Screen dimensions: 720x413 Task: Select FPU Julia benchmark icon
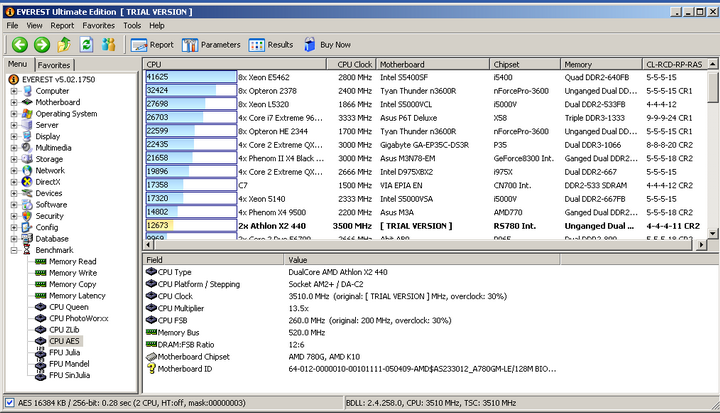pos(41,352)
